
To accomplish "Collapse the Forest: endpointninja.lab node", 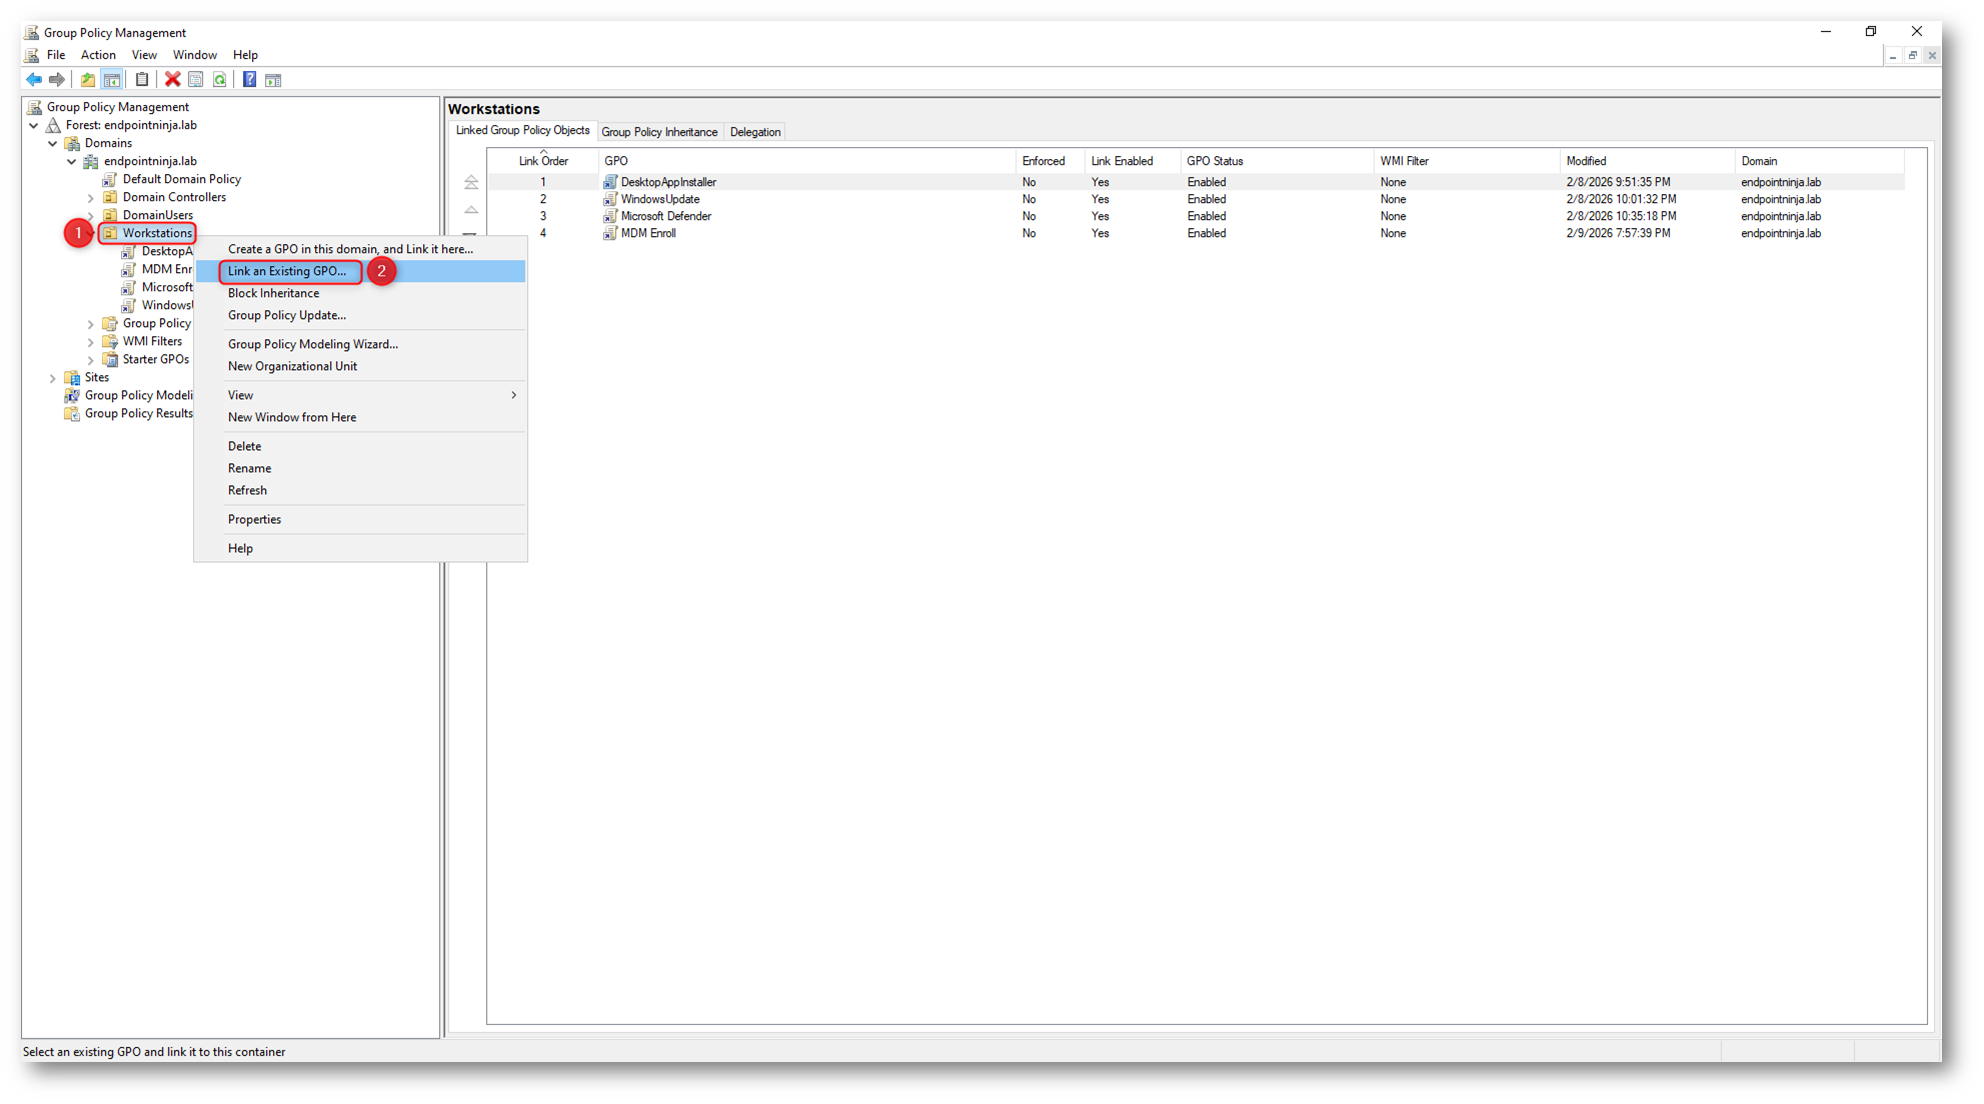I will (x=34, y=126).
